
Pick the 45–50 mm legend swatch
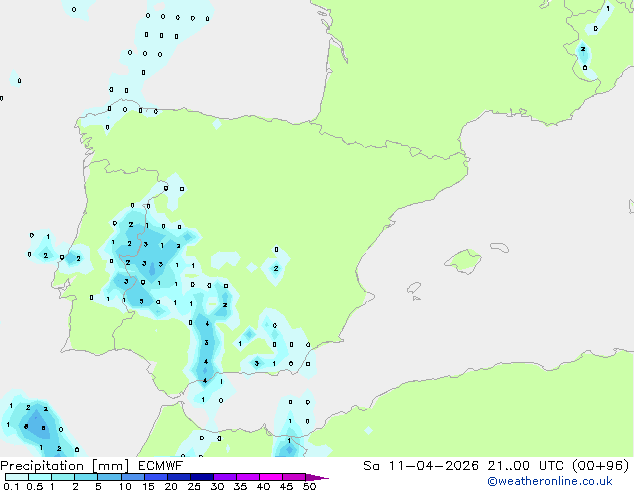[x=294, y=477]
